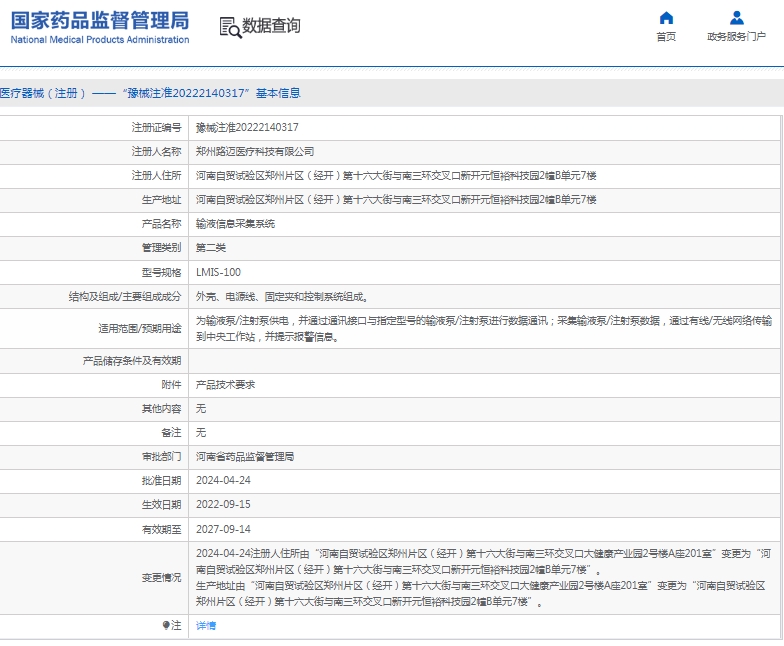Click the 备注 value 无
The width and height of the screenshot is (784, 646).
[200, 432]
